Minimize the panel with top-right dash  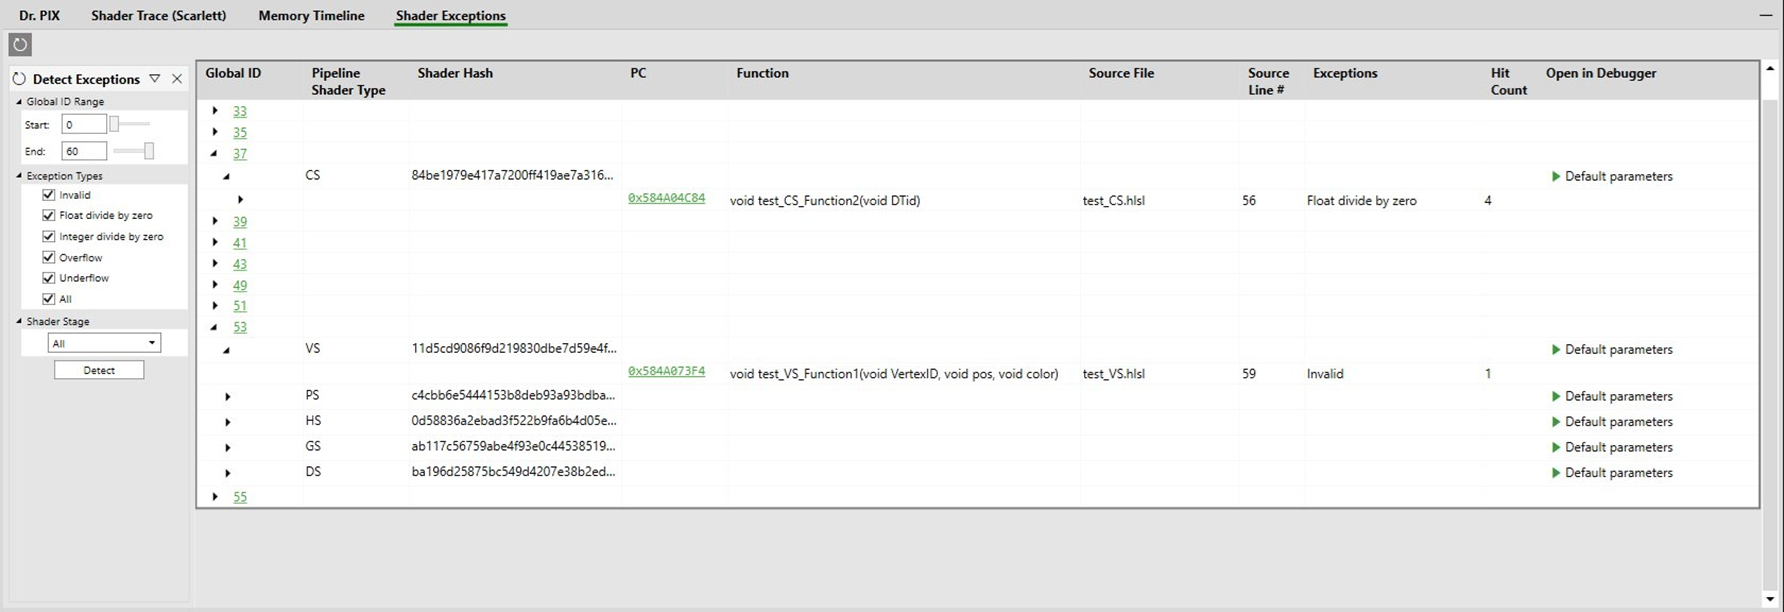(1766, 15)
